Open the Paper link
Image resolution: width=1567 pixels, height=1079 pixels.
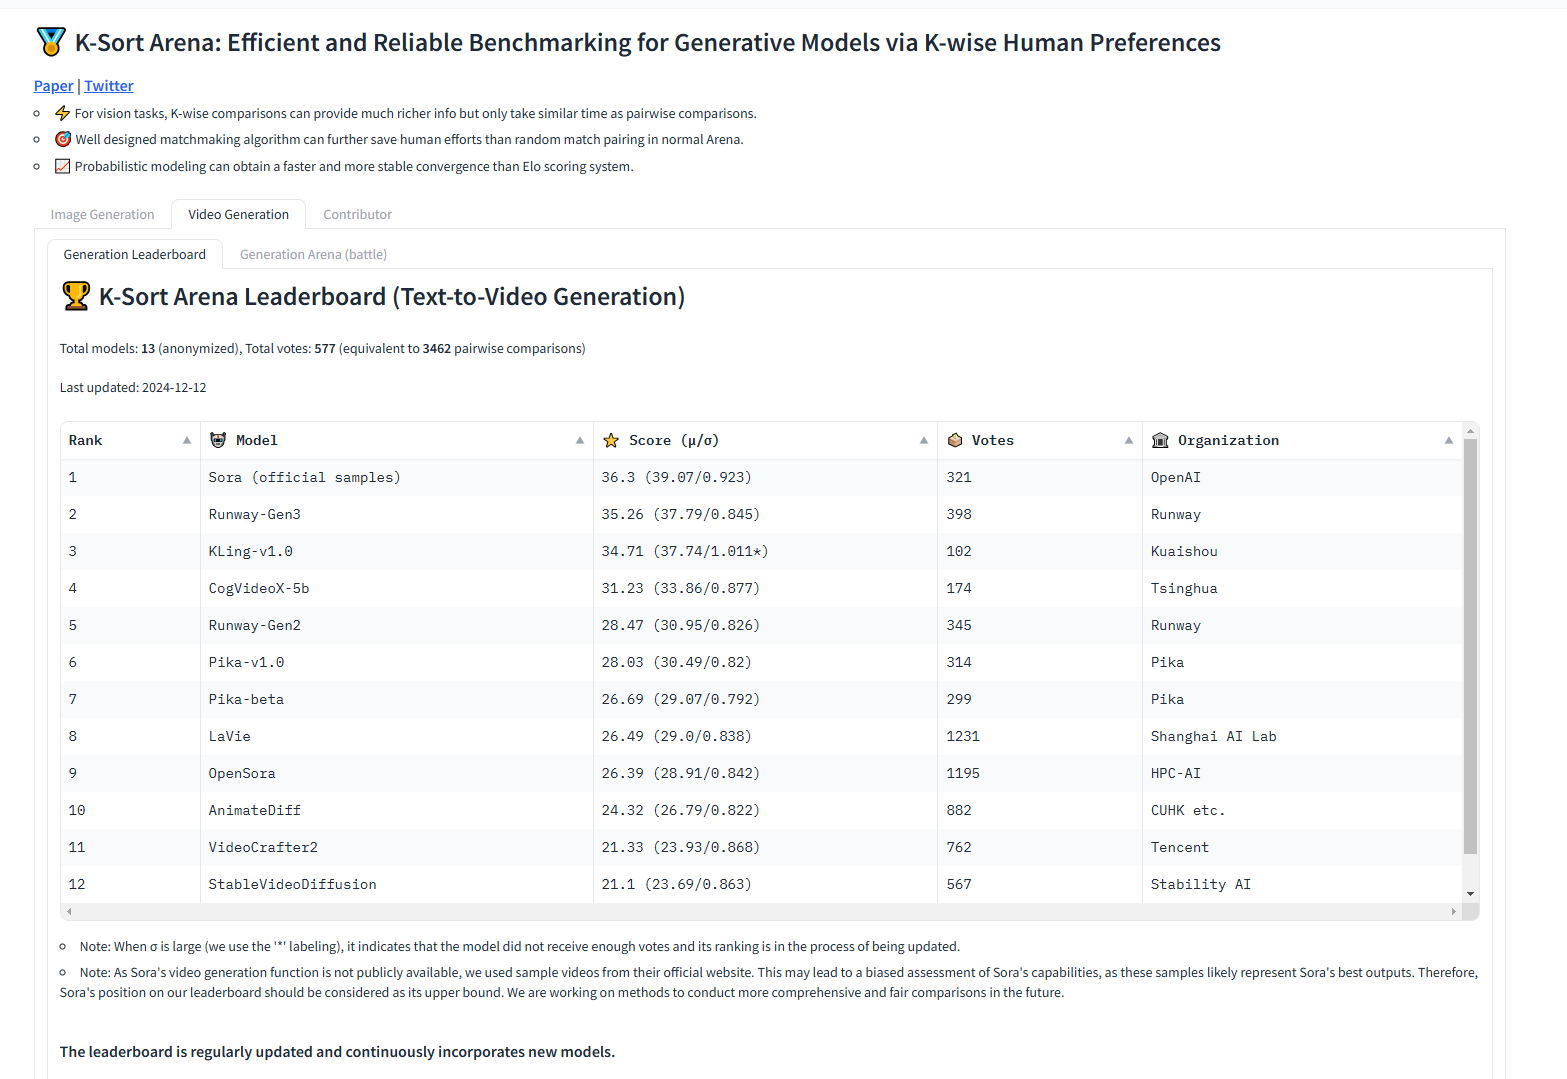(x=53, y=86)
